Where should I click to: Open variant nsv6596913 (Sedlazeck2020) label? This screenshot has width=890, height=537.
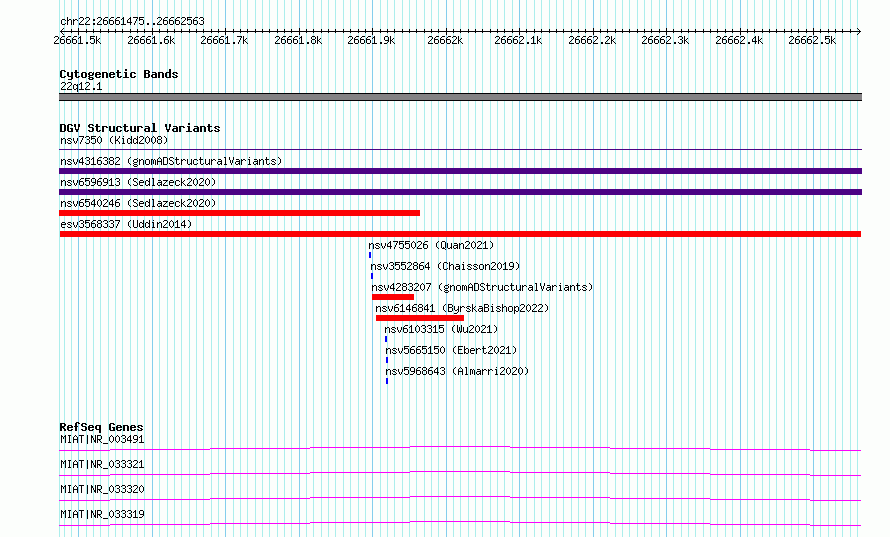pos(138,182)
